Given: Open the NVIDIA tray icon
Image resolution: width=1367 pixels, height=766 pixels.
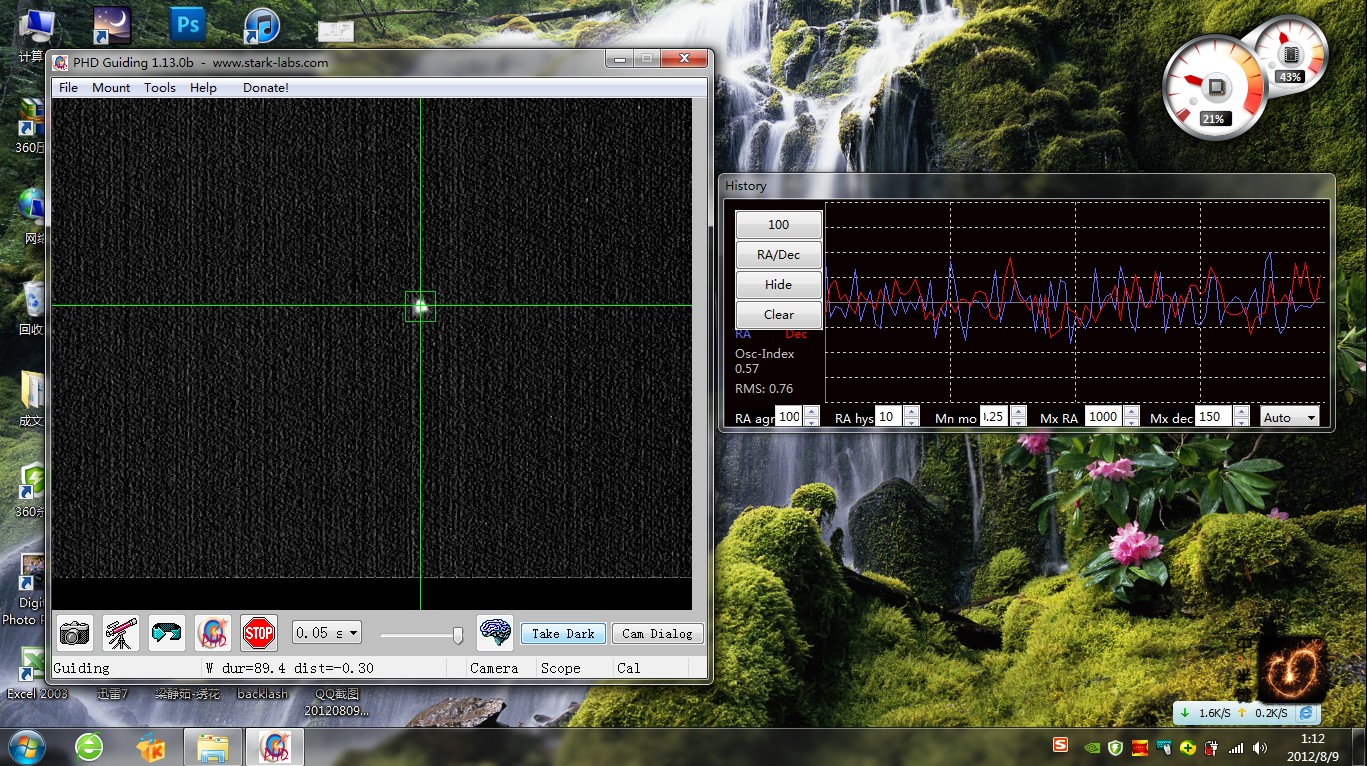Looking at the screenshot, I should (1092, 747).
